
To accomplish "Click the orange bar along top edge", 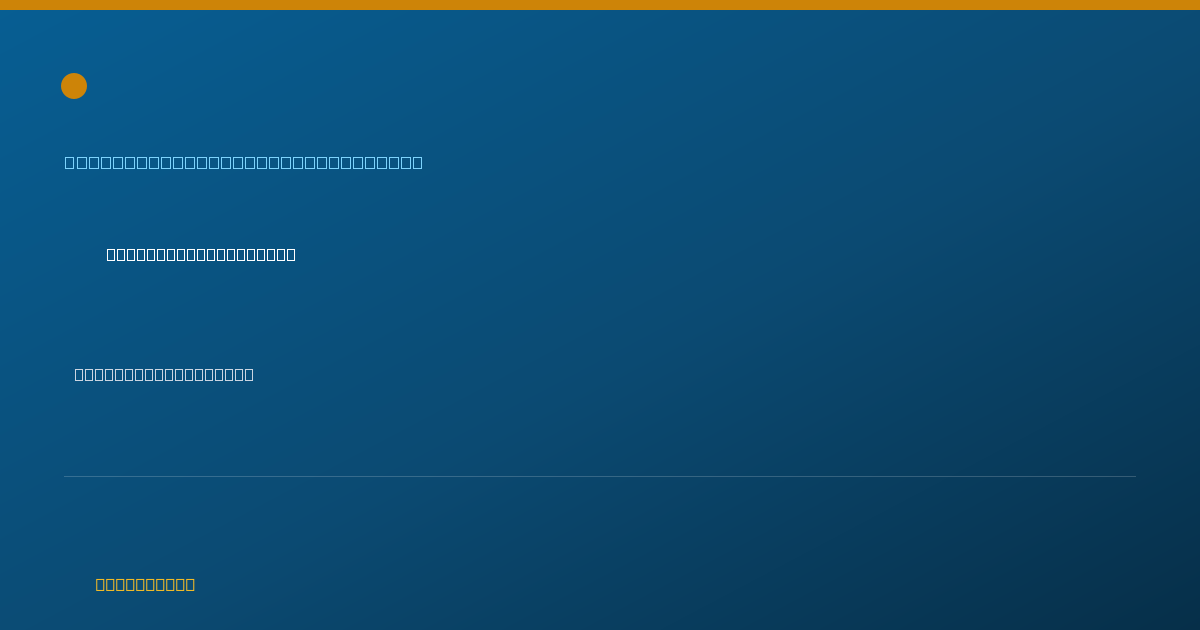I will (600, 5).
